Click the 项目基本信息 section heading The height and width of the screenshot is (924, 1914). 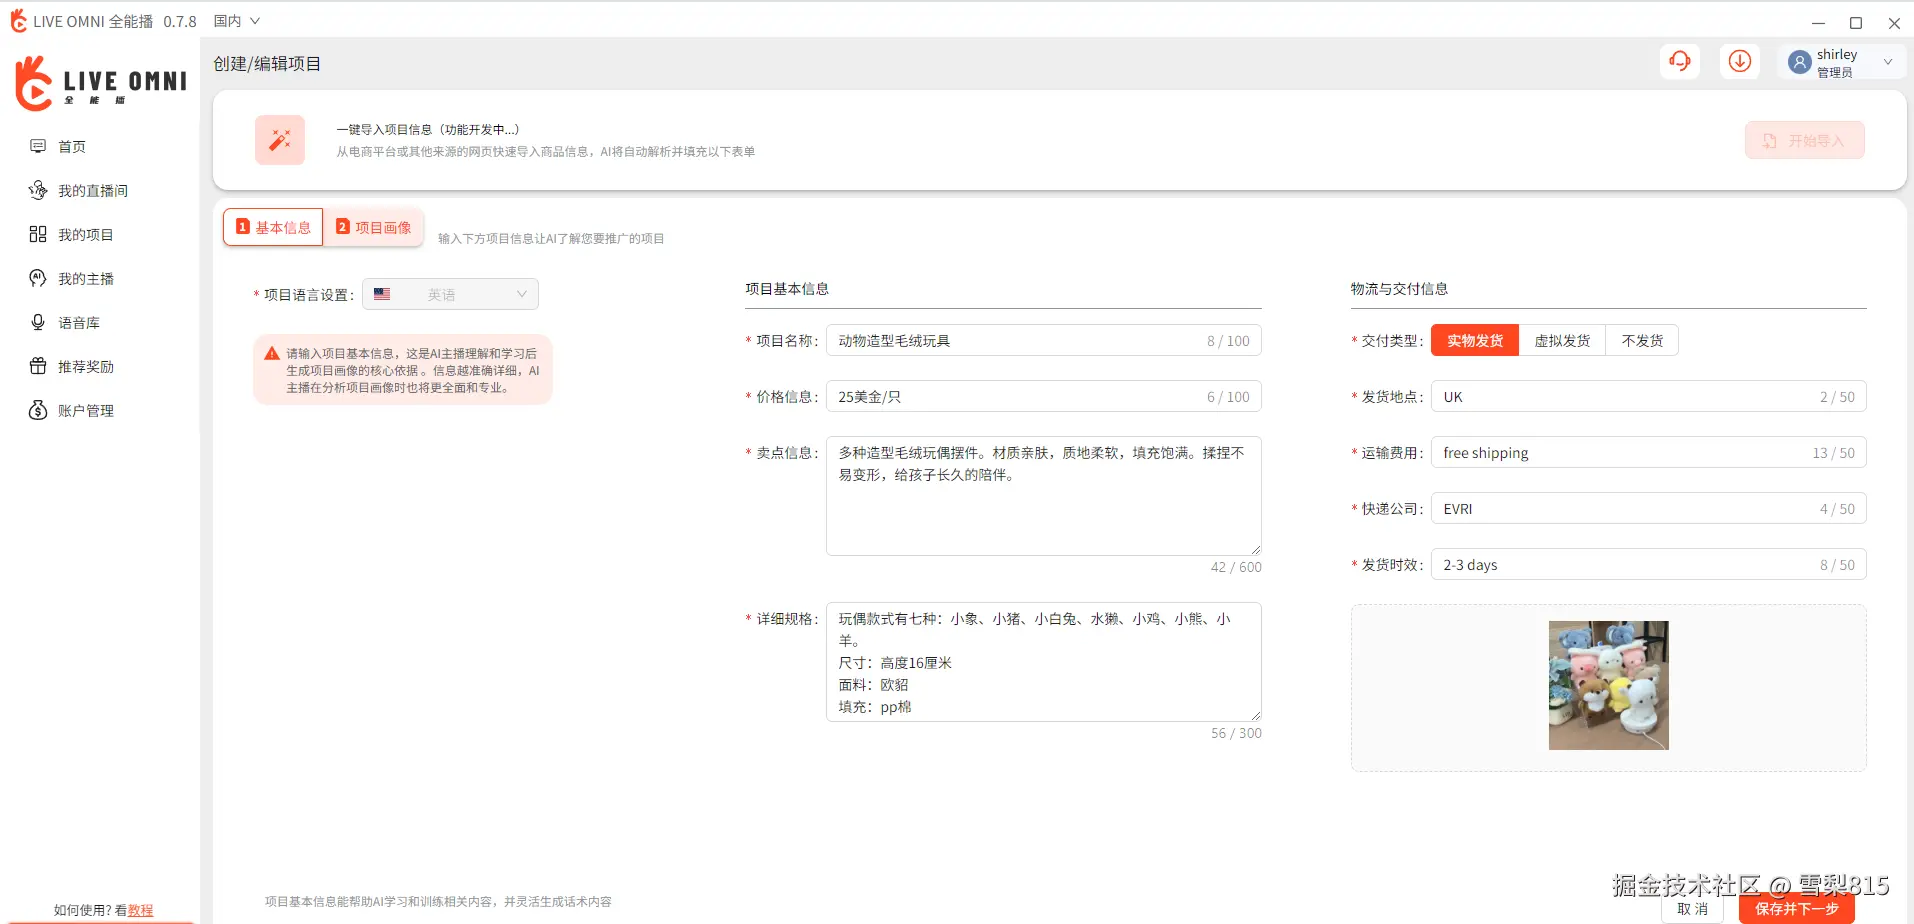click(x=787, y=289)
